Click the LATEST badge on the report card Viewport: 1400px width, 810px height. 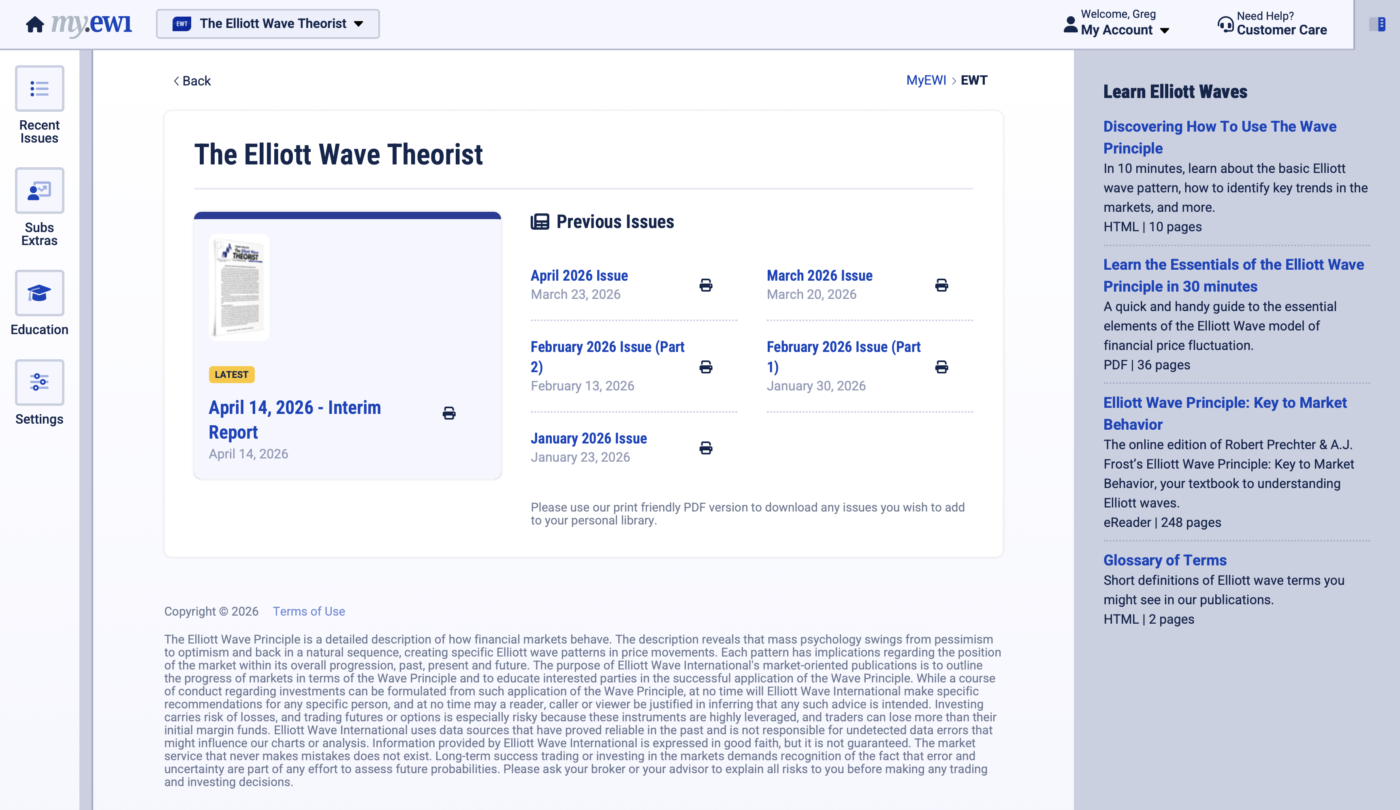(232, 375)
